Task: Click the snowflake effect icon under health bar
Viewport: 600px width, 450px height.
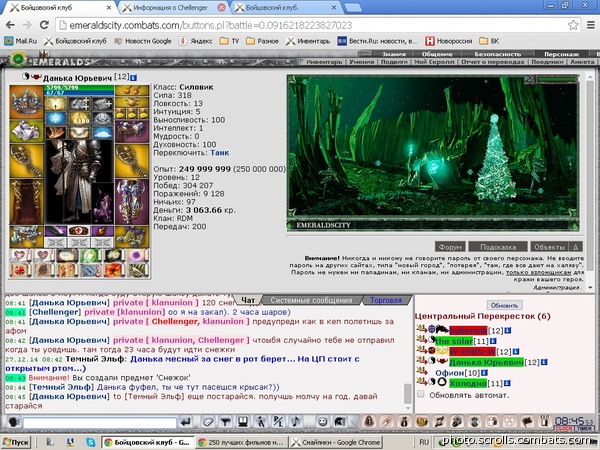Action: [56, 118]
